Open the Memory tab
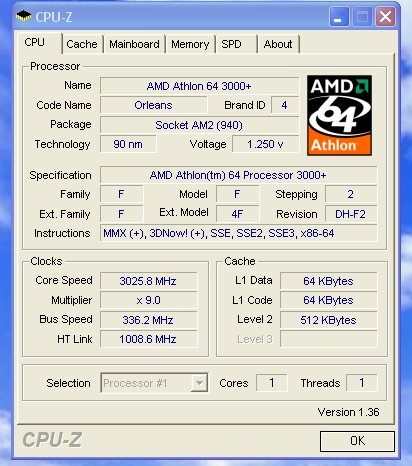 [190, 44]
